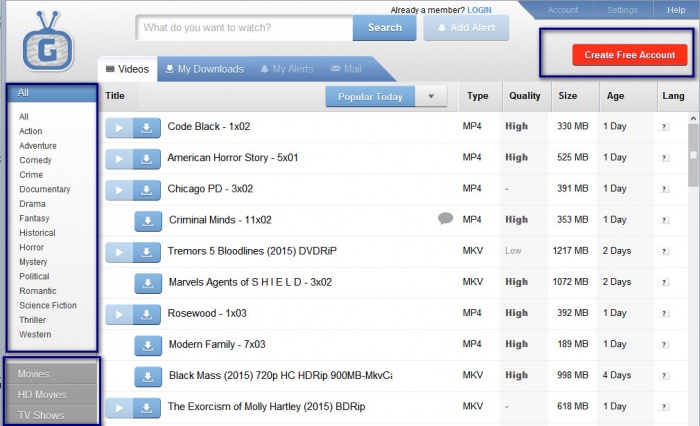Play Code Black - 1x02
Viewport: 700px width, 426px height.
(119, 128)
